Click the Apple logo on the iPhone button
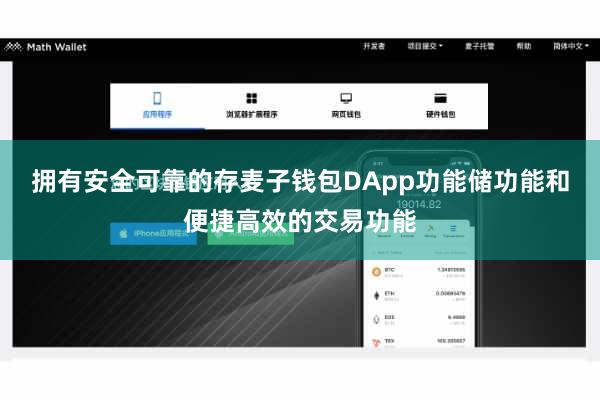Viewport: 600px width, 400px height. pos(123,233)
